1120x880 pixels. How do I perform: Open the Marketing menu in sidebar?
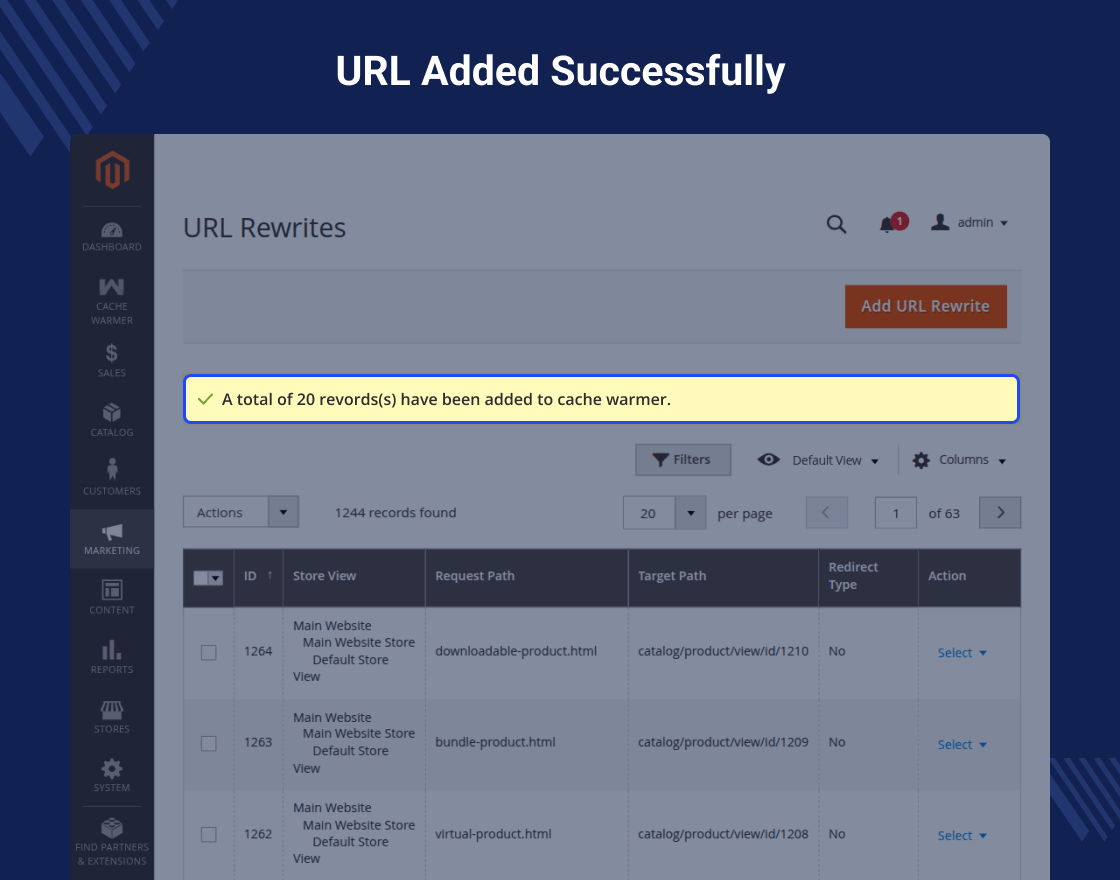[112, 539]
